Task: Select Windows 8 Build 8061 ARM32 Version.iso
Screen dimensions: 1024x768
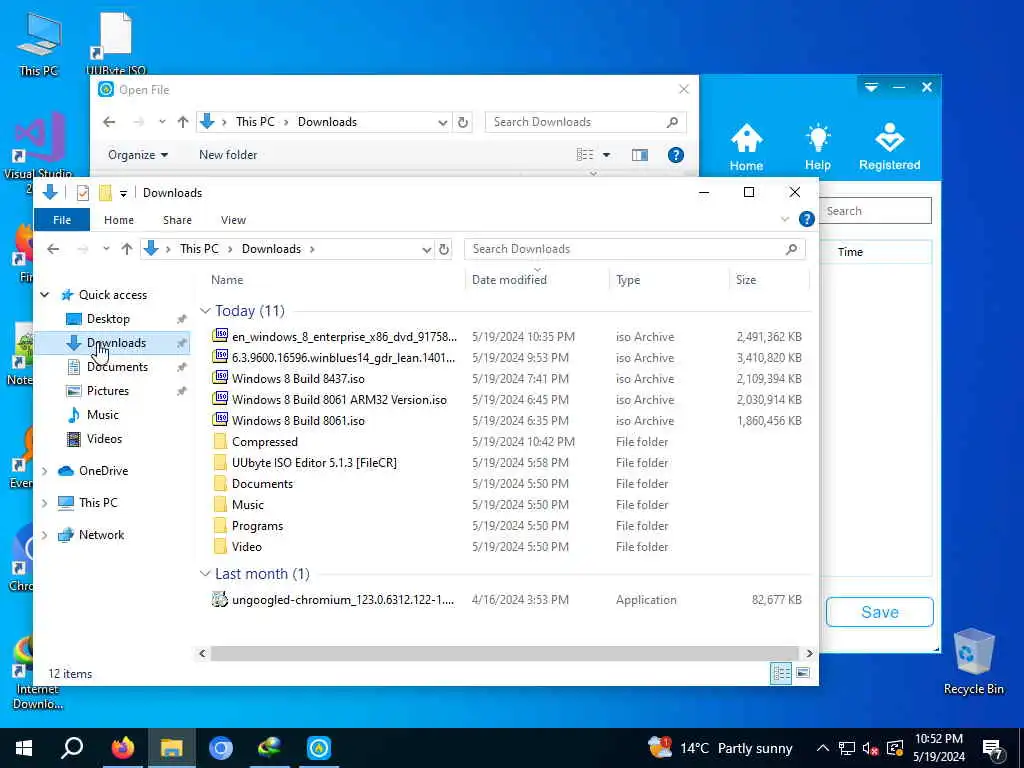Action: 339,400
